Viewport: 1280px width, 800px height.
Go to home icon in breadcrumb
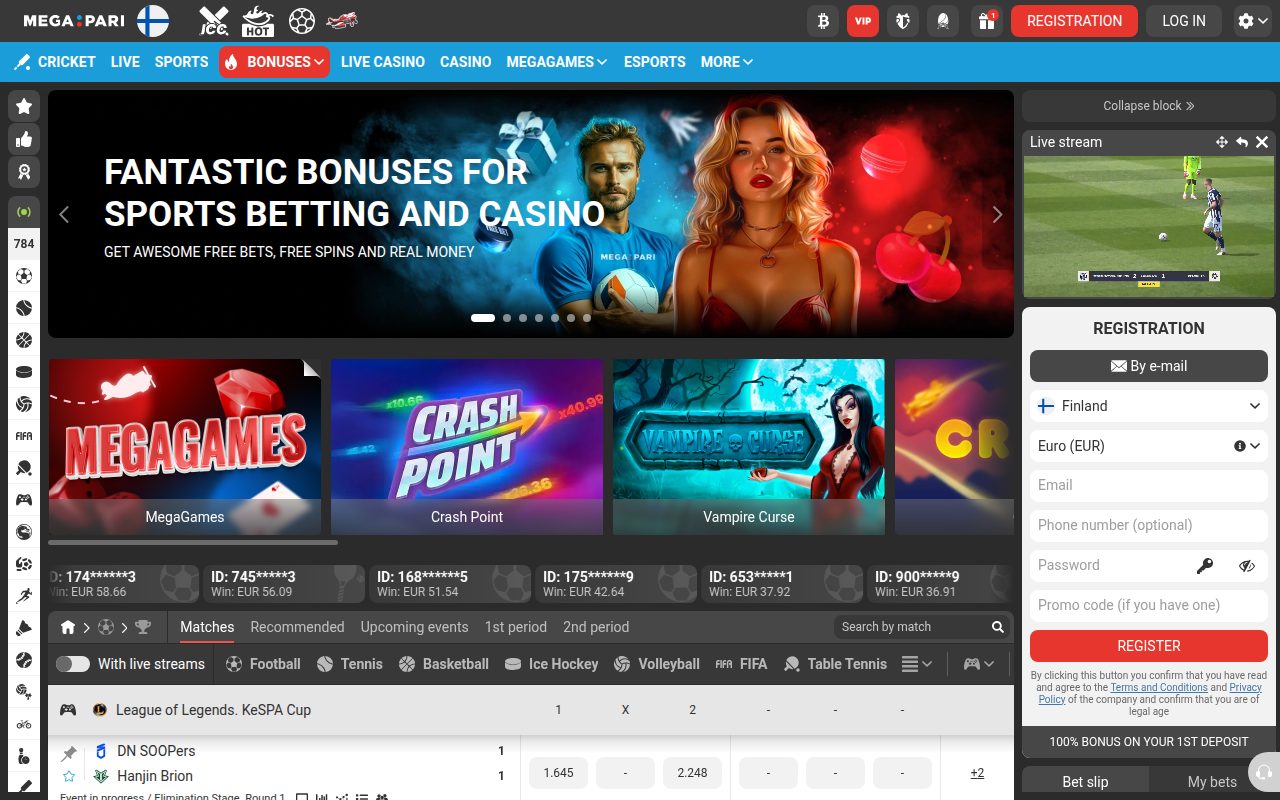[x=68, y=628]
